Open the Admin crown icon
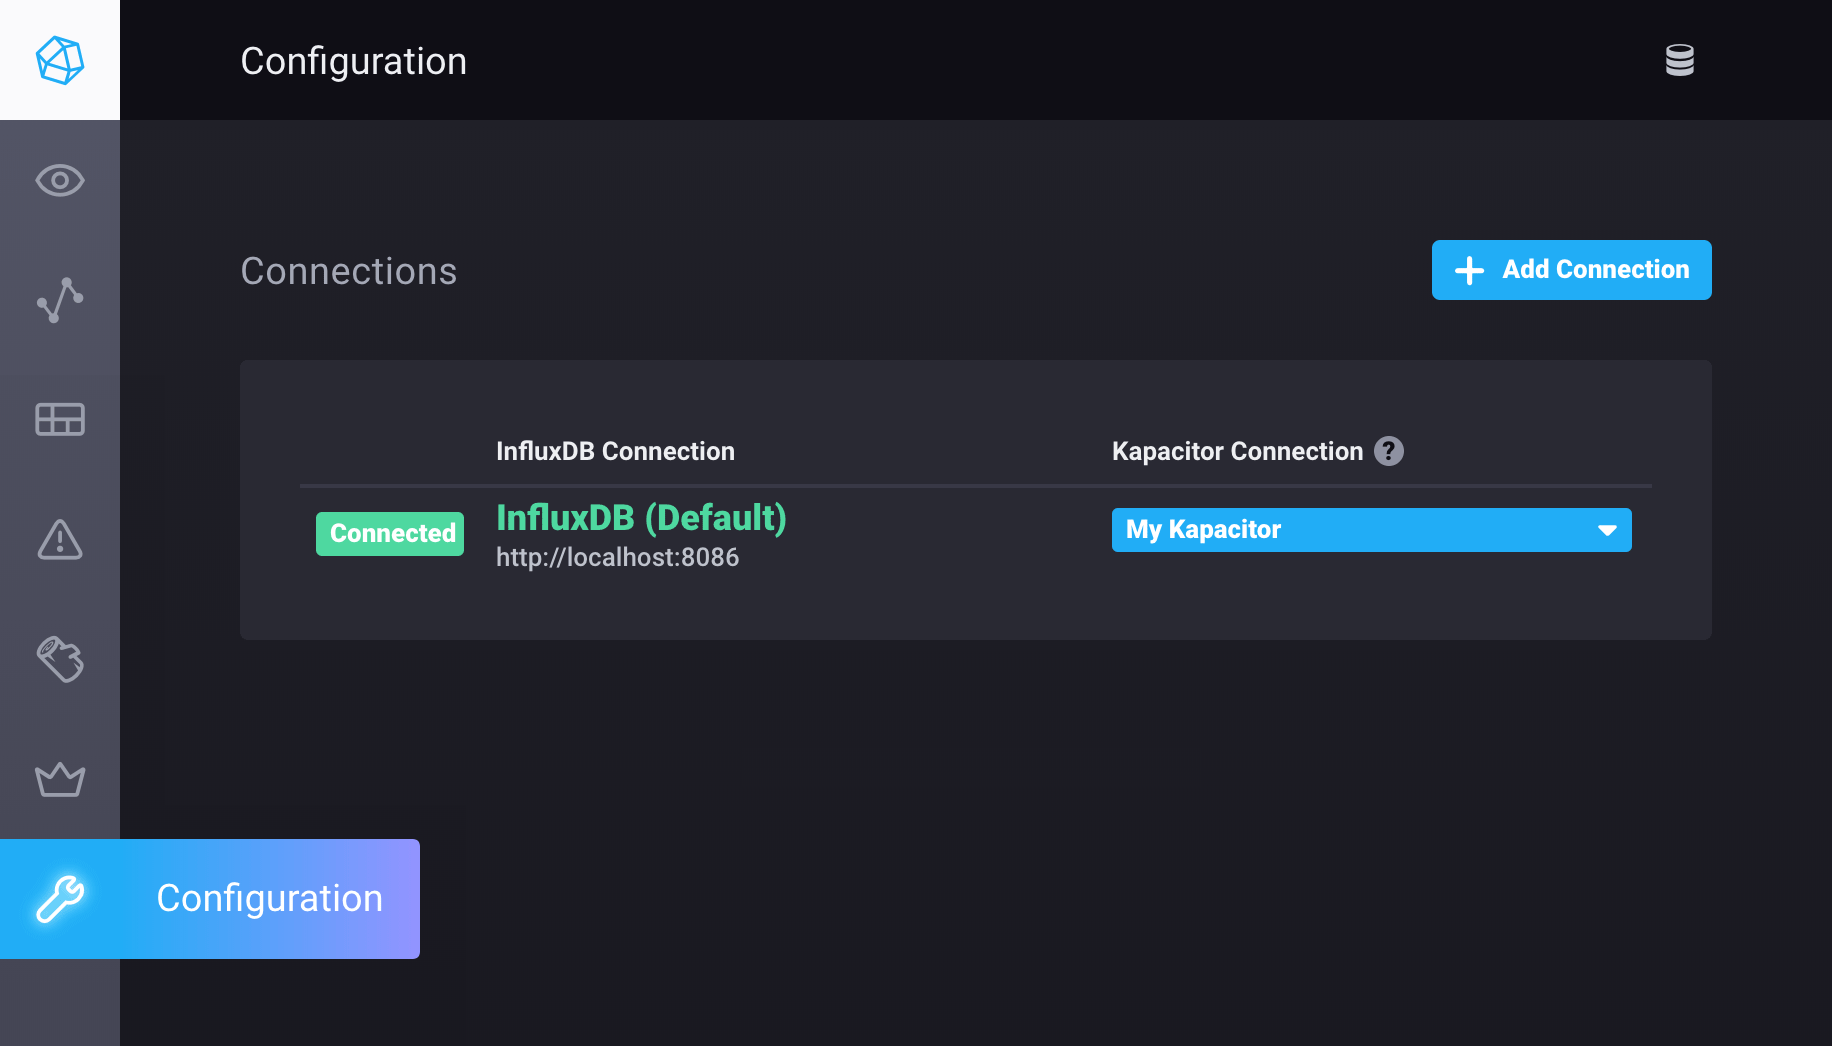 point(59,780)
